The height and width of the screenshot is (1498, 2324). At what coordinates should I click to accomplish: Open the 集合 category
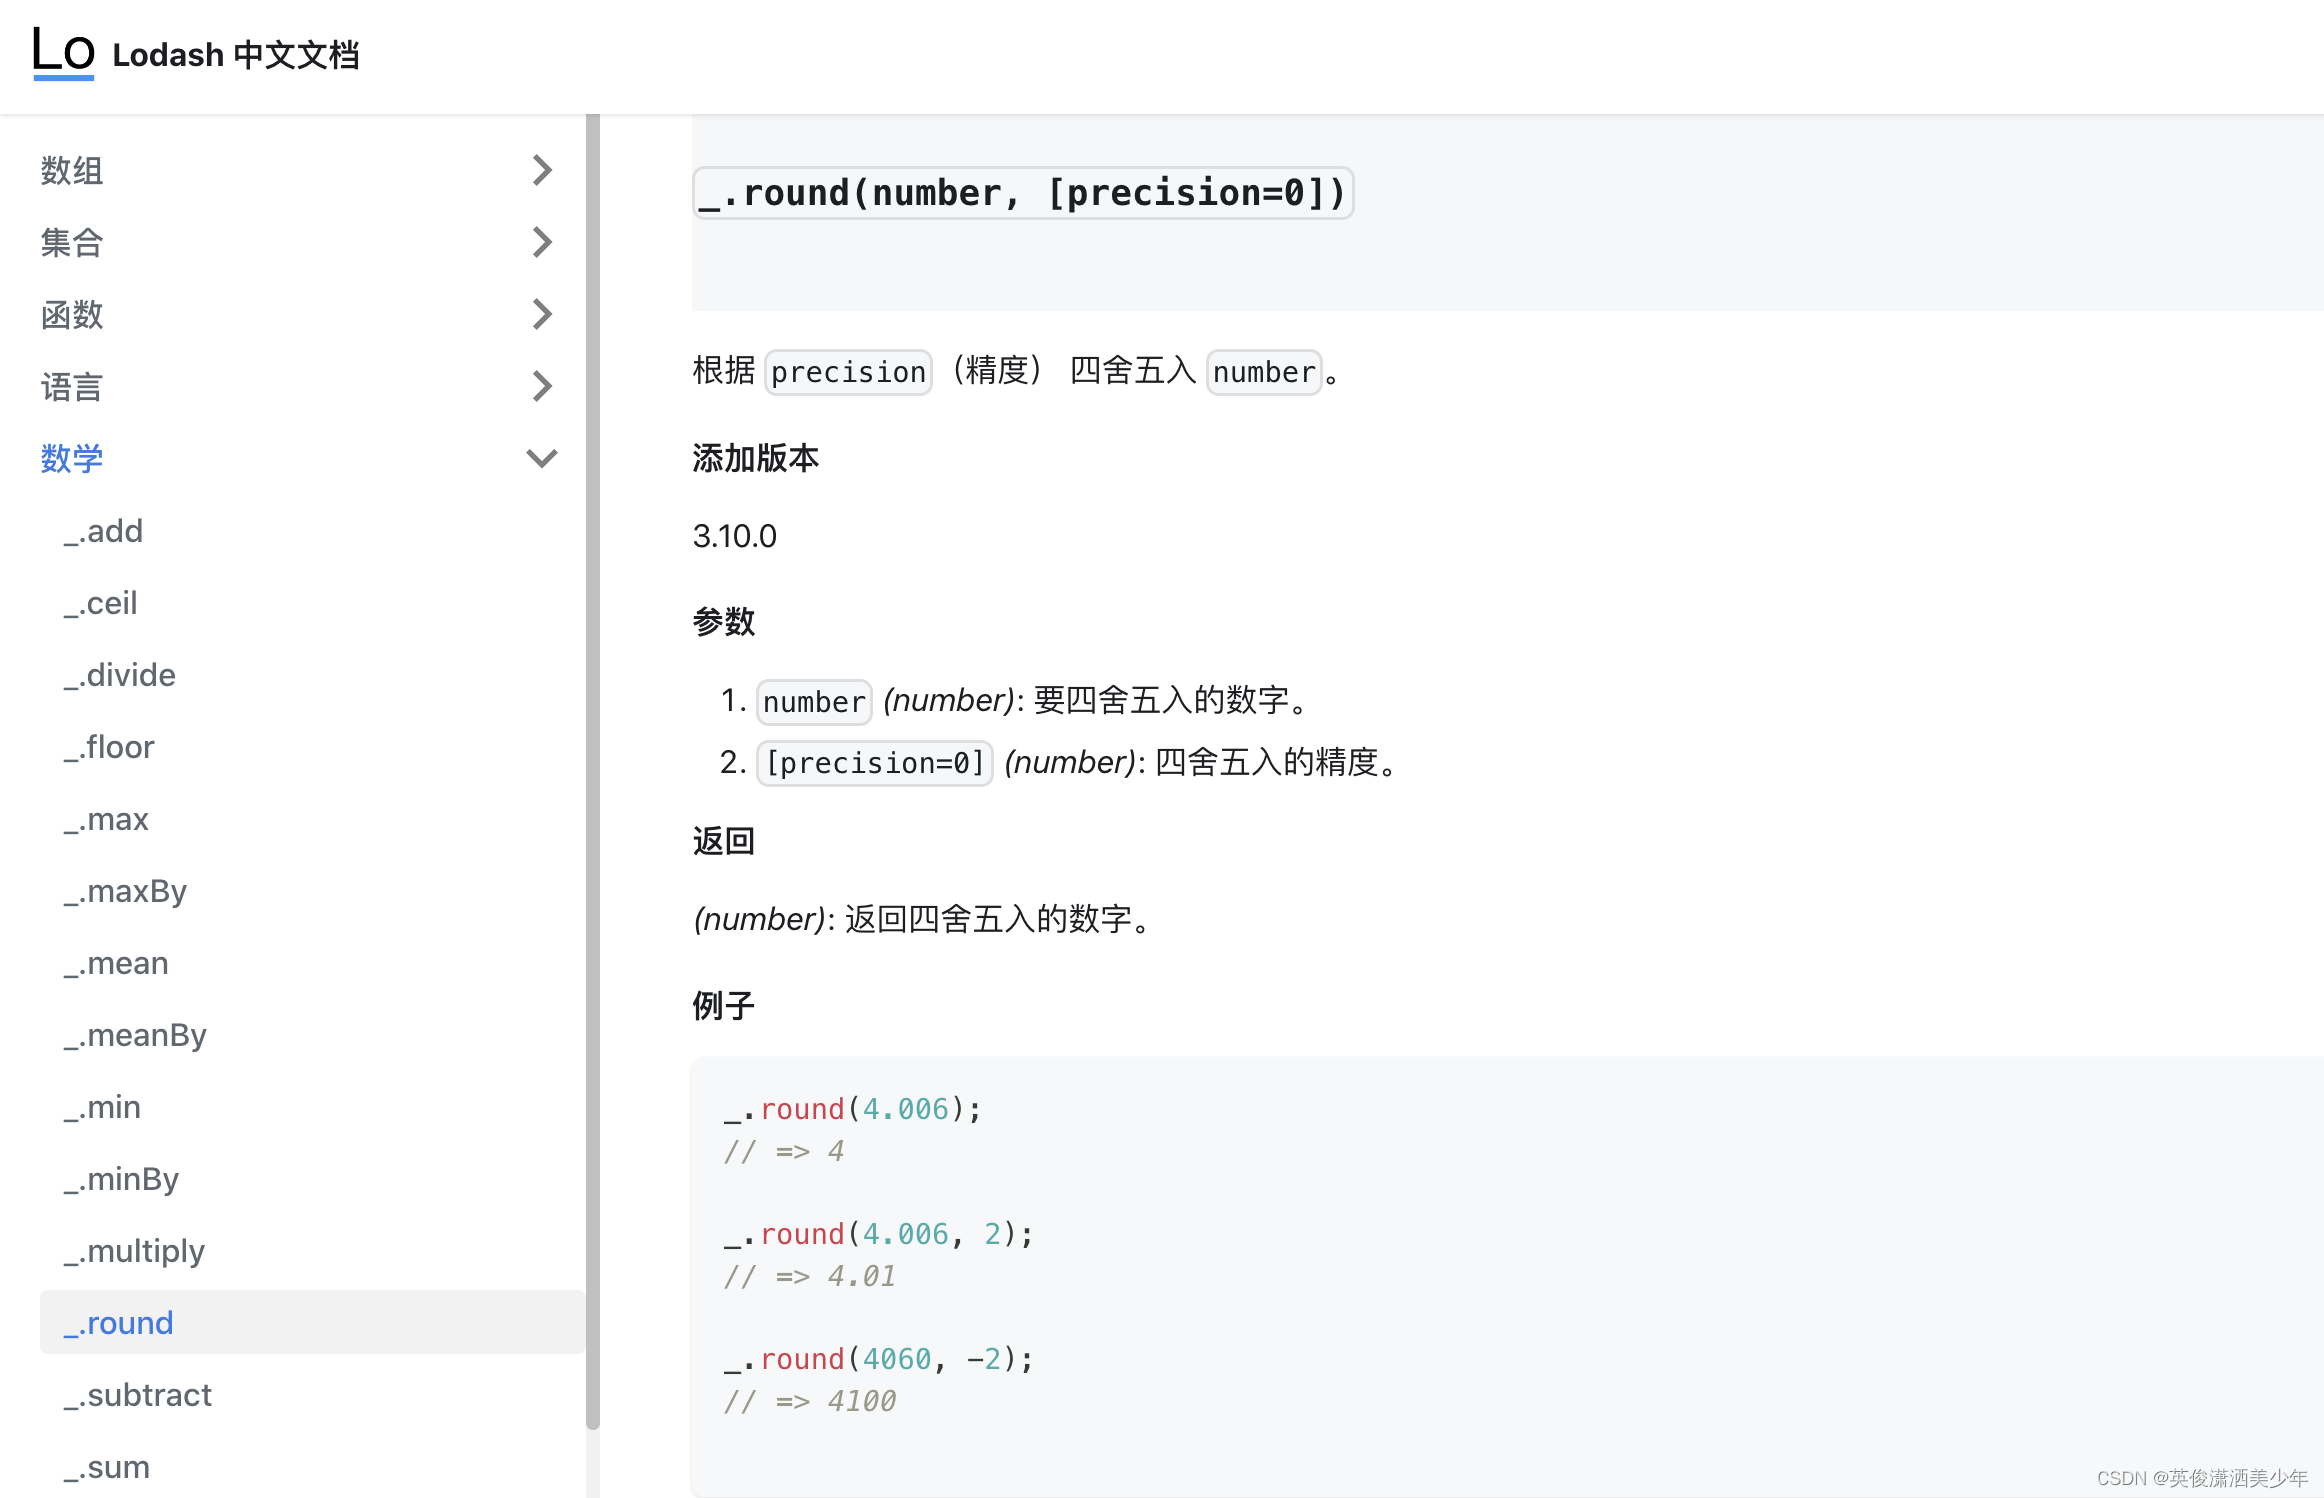[x=71, y=242]
